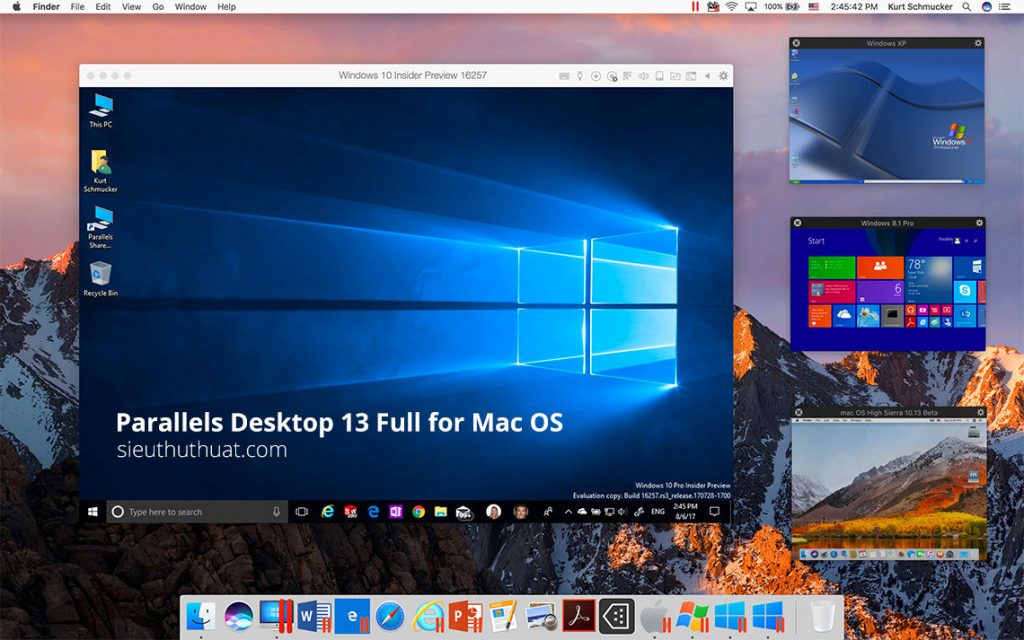Screen dimensions: 1024x640
Task: Open the Parallels Shared Folders desktop icon
Action: tap(101, 227)
